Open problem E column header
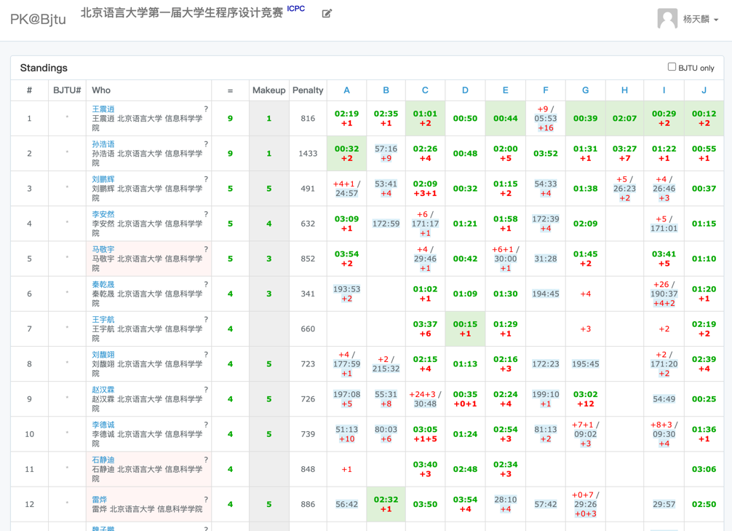Screen dimensions: 732x531 pyautogui.click(x=505, y=90)
